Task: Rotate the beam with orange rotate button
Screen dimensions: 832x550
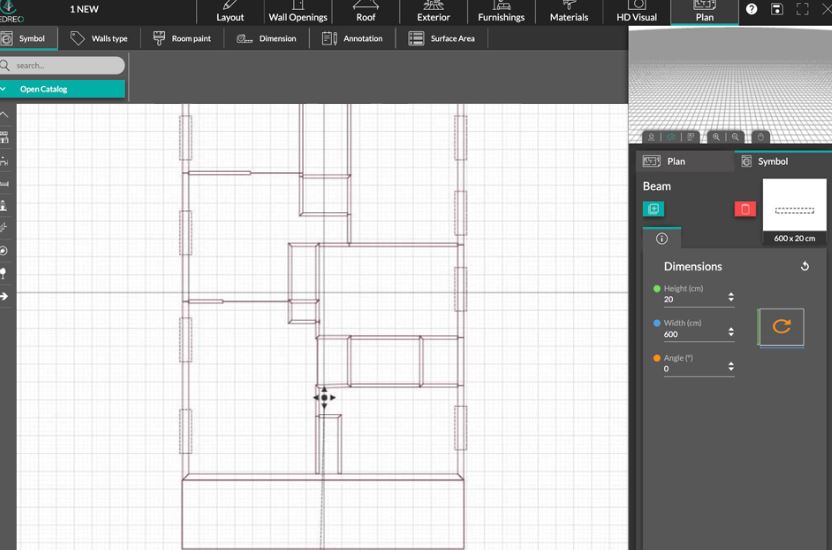Action: [x=781, y=327]
